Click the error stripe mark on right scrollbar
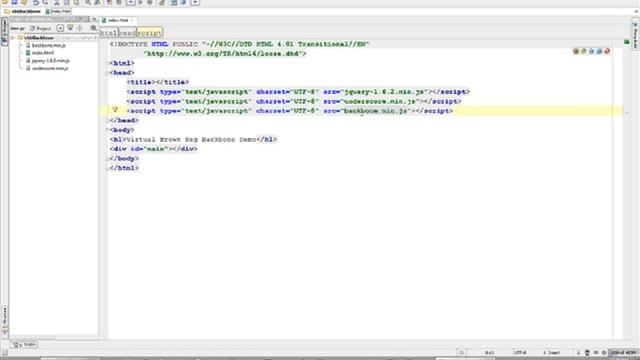Image resolution: width=640 pixels, height=360 pixels. 627,113
